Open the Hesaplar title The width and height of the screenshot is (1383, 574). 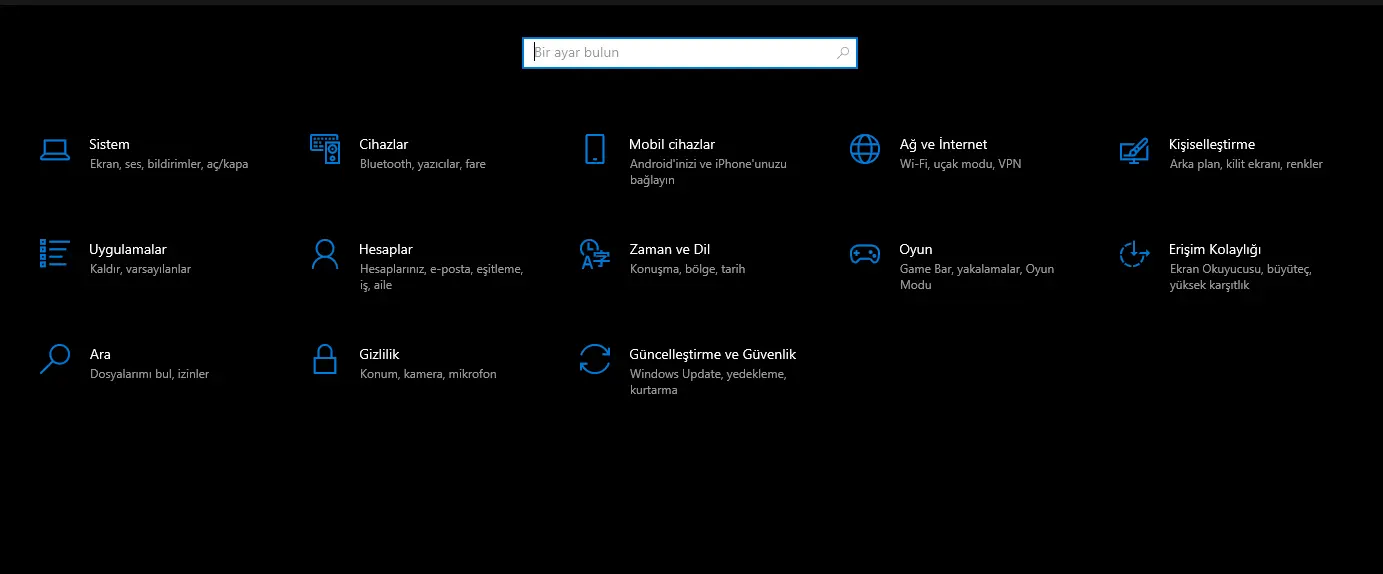tap(386, 249)
